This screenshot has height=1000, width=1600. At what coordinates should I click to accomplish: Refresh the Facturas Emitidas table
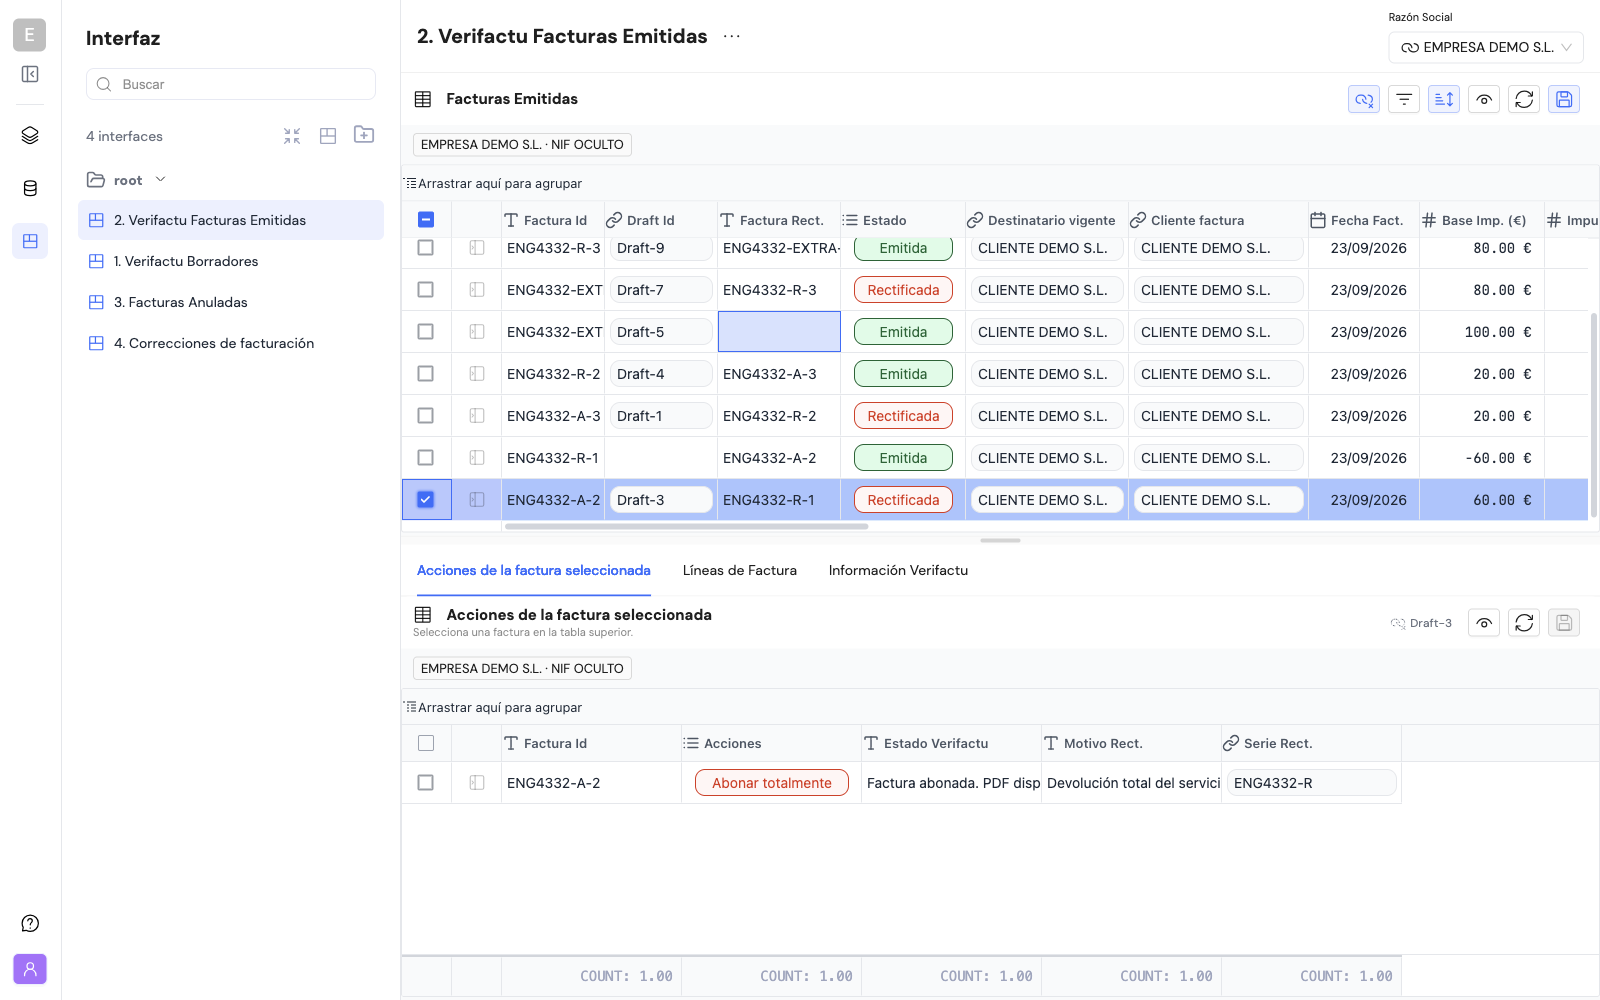[x=1524, y=99]
